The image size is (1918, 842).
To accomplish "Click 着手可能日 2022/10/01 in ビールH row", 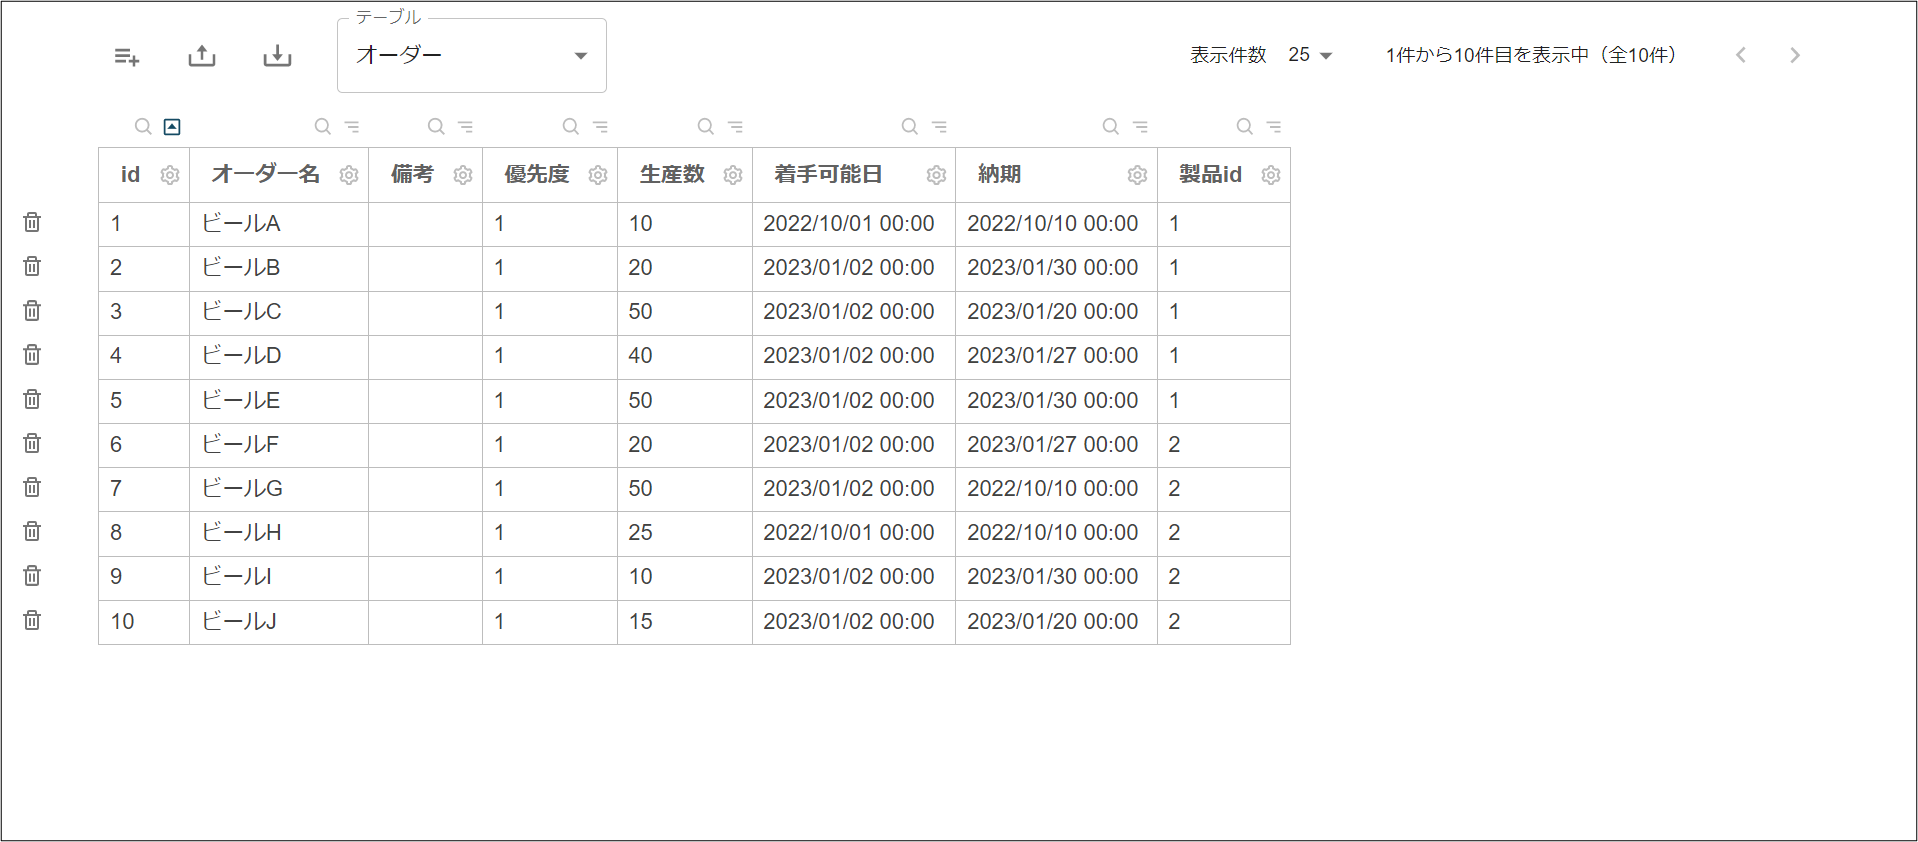I will click(x=854, y=533).
